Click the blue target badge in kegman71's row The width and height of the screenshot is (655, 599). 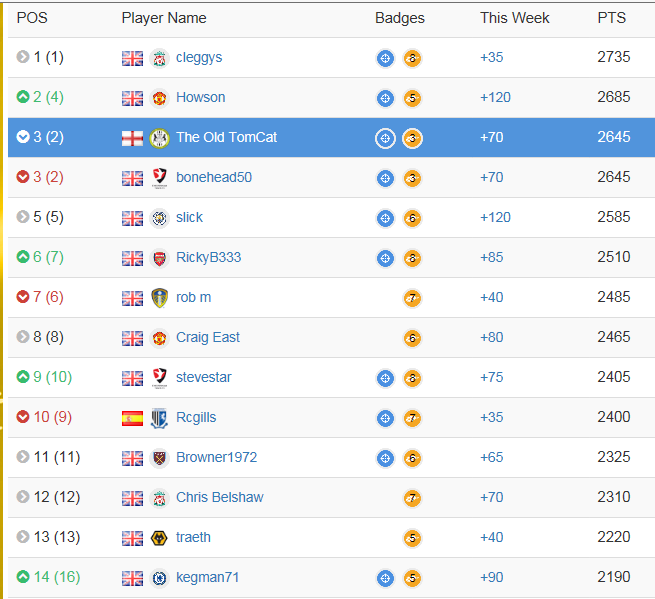[385, 578]
